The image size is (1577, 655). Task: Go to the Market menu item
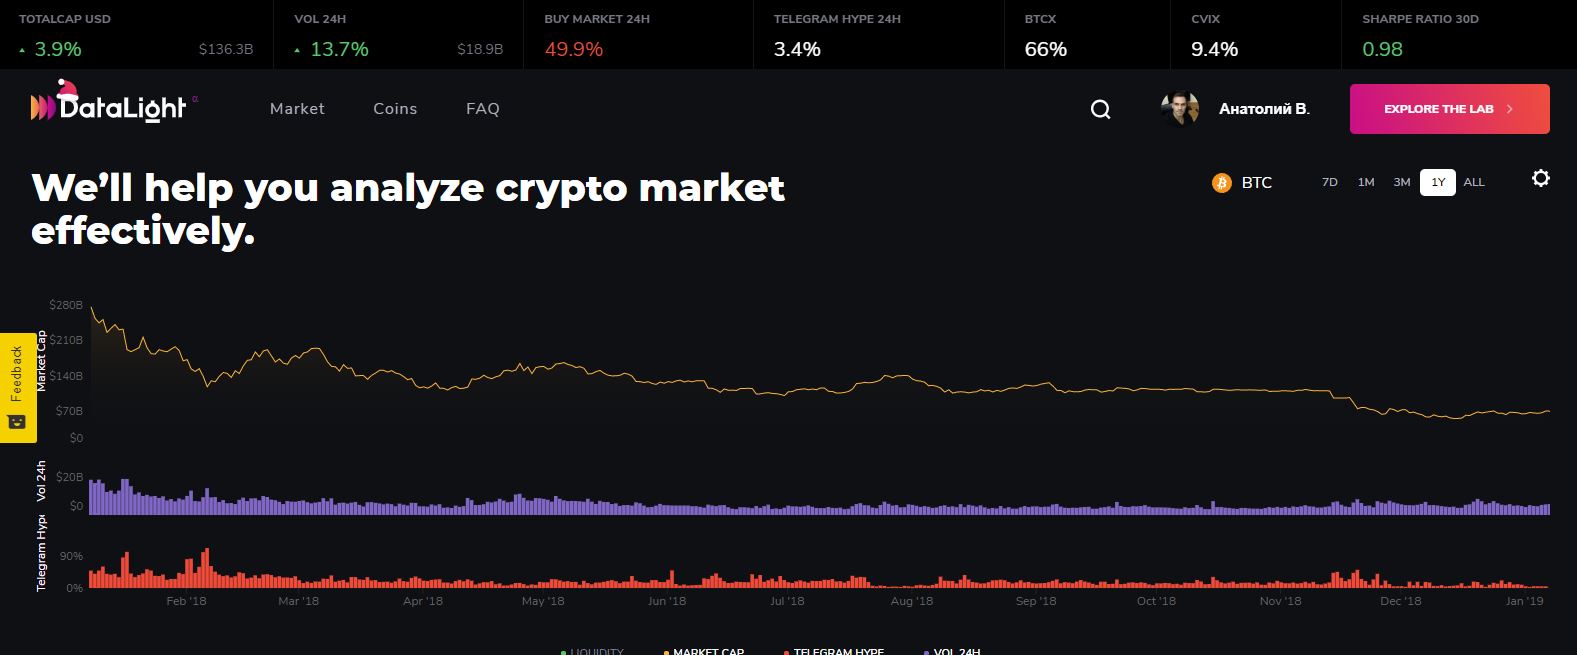coord(297,109)
